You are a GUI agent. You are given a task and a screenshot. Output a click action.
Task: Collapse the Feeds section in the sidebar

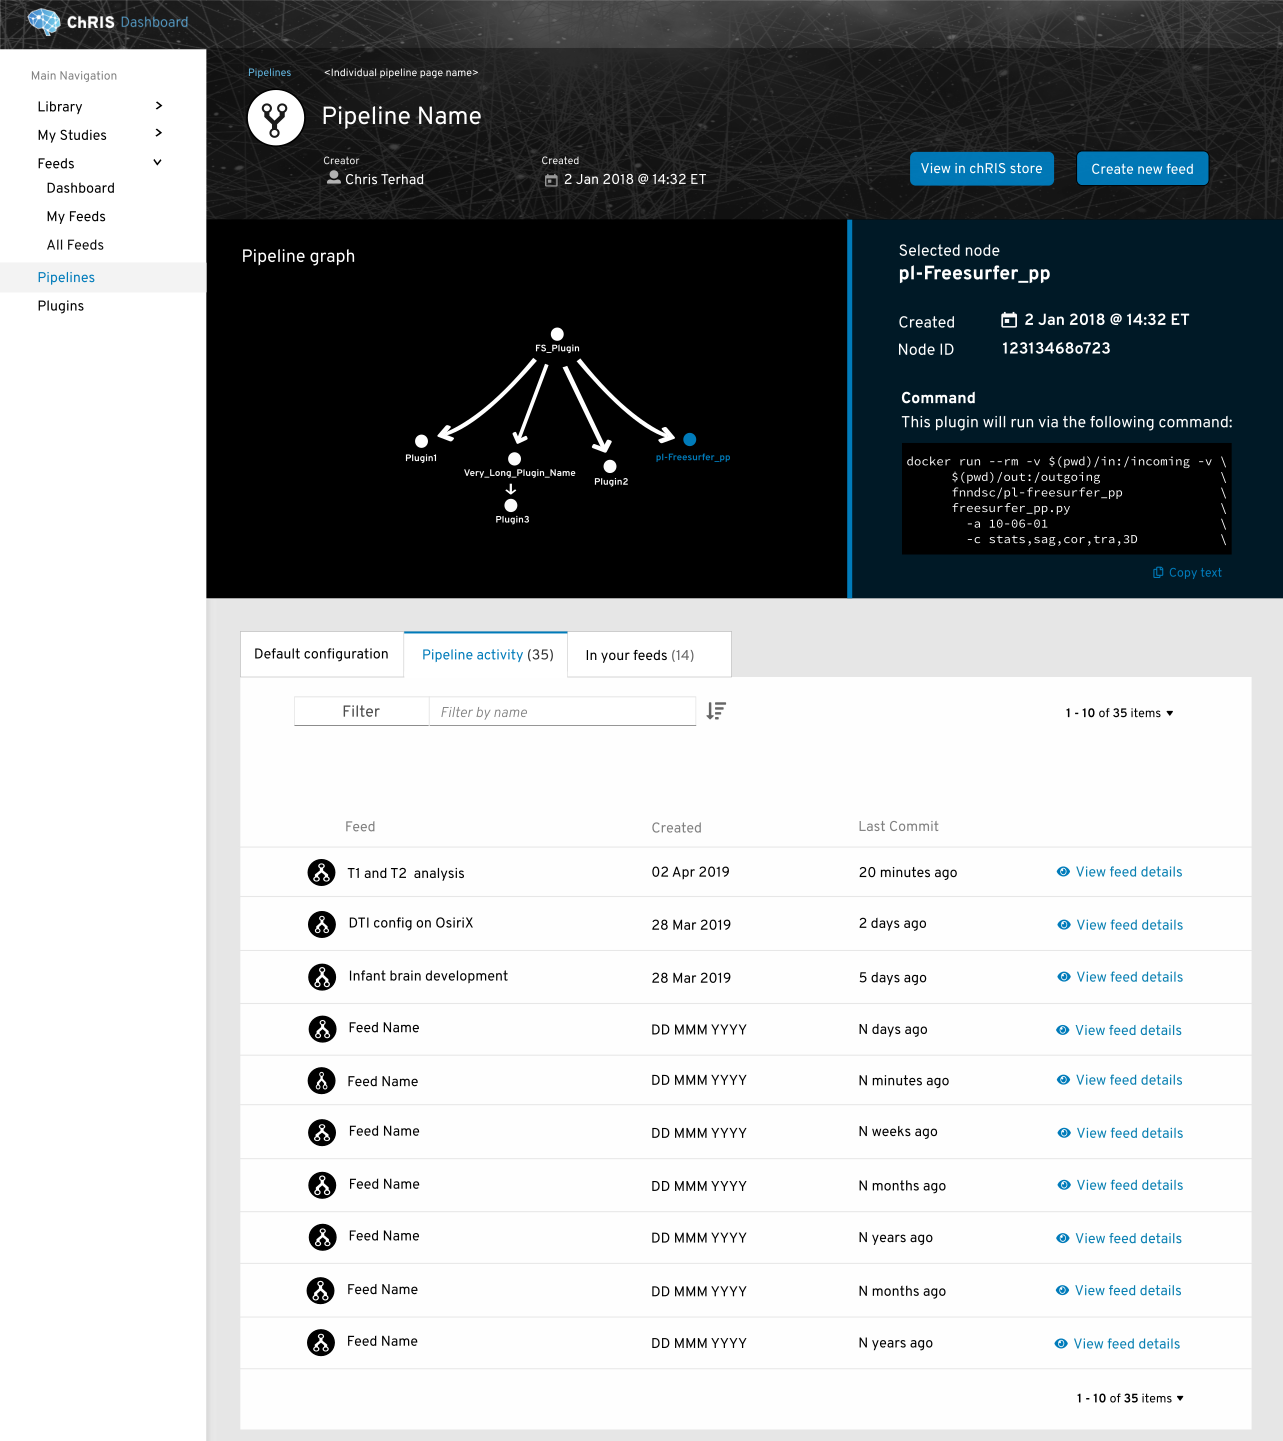click(x=157, y=162)
